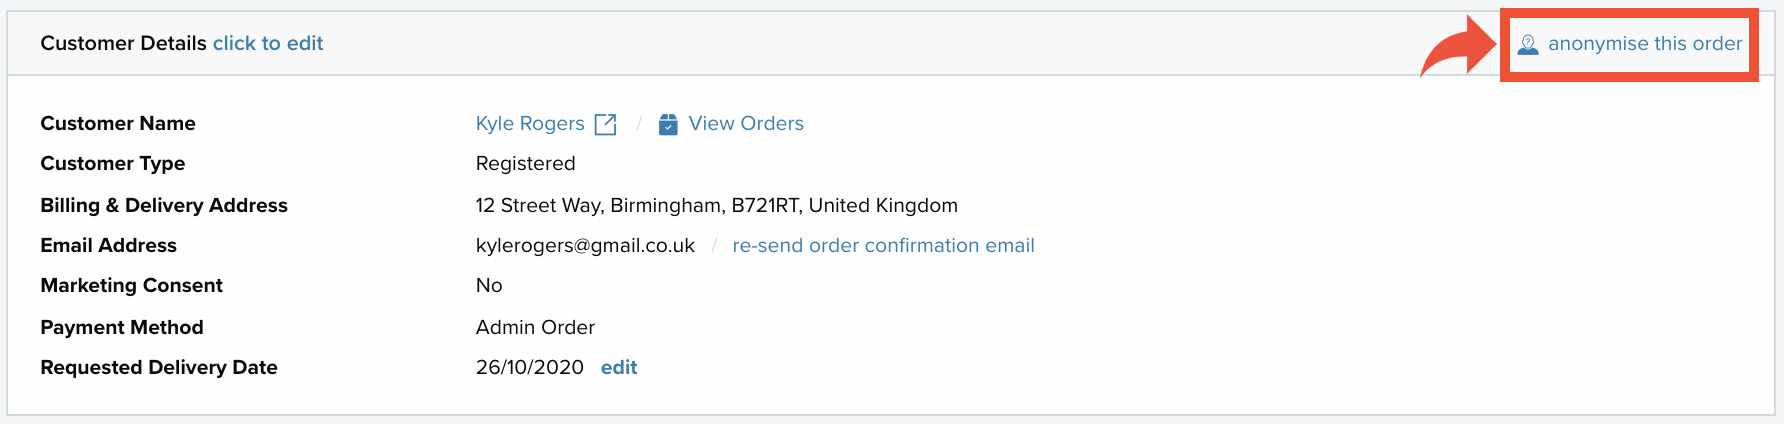Click 'click to edit' in Customer Details header
This screenshot has height=424, width=1784.
tap(268, 43)
